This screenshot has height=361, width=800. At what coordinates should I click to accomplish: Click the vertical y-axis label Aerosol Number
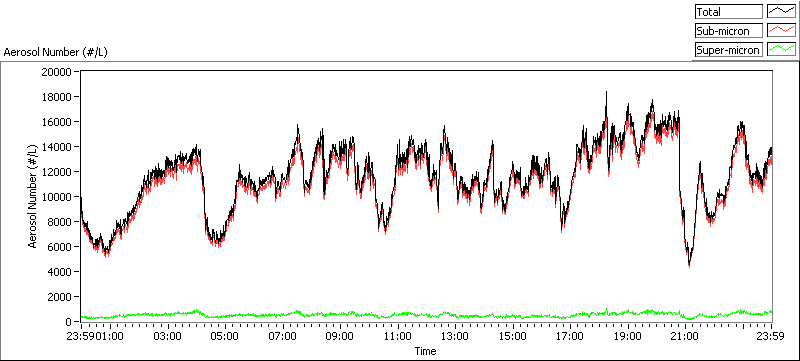click(33, 196)
